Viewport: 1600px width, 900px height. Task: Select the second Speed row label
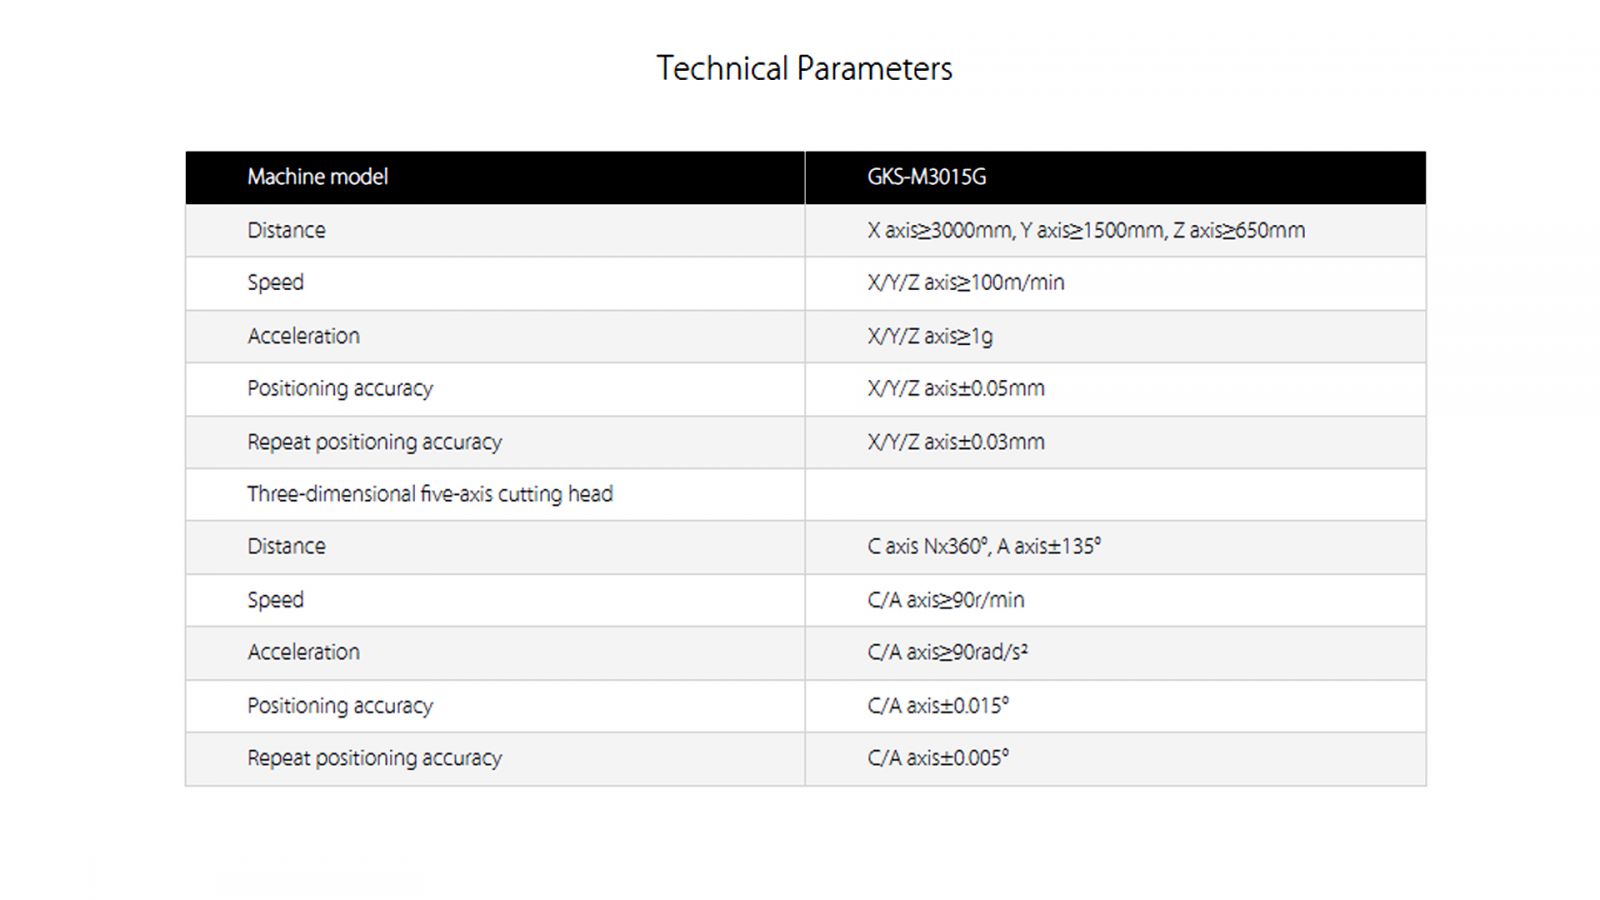(x=275, y=600)
